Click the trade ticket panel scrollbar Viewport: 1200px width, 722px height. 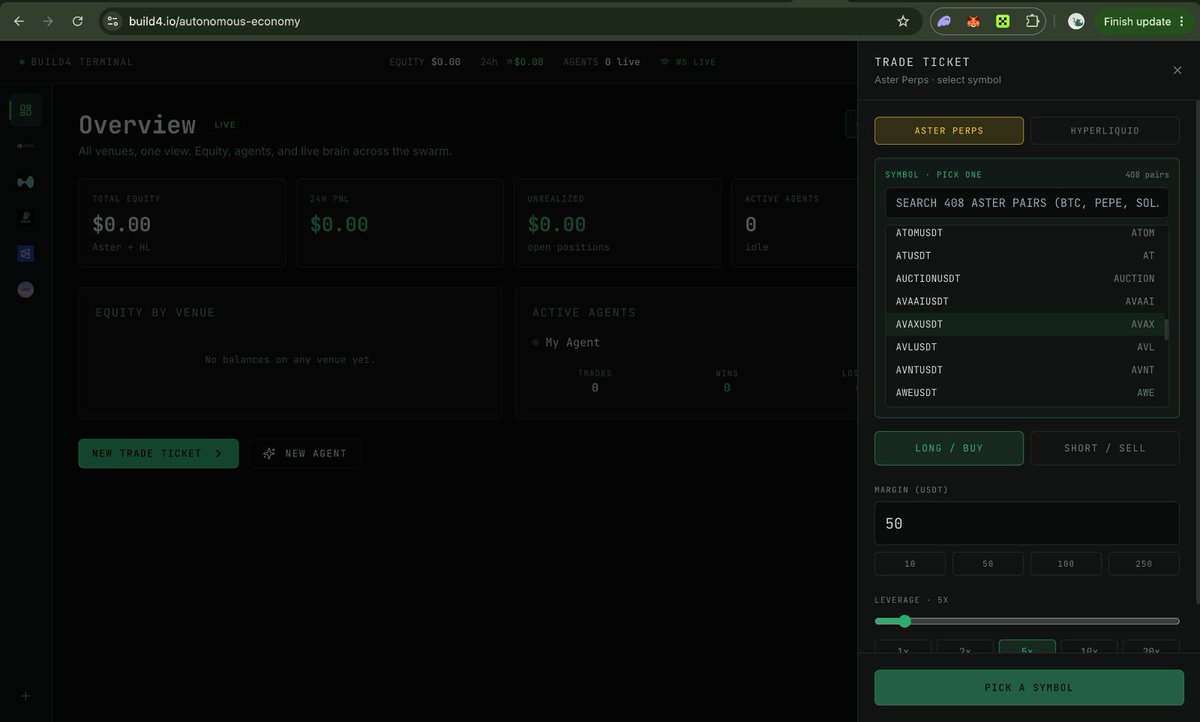tap(1196, 350)
